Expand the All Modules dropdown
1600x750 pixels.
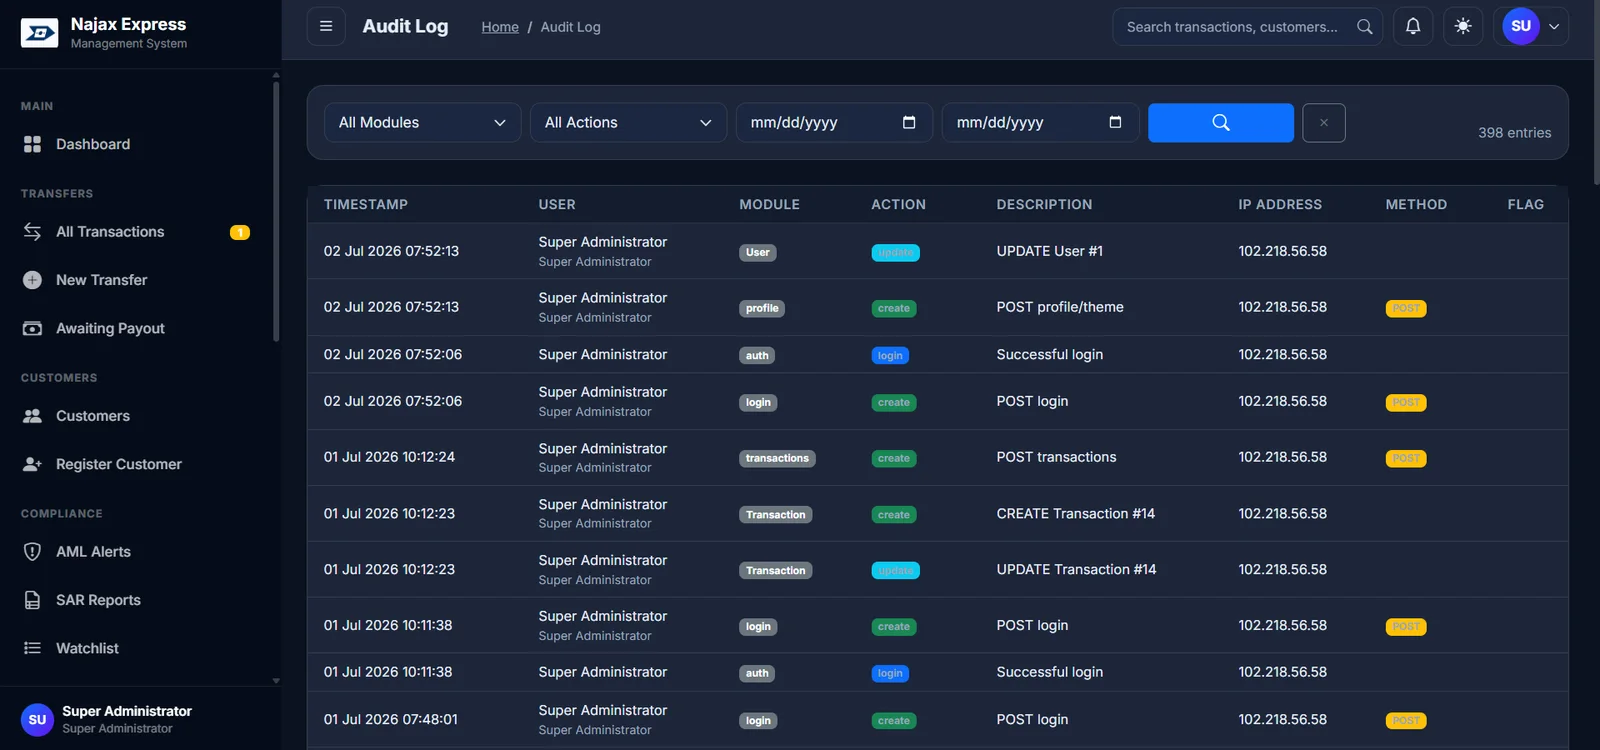(422, 122)
